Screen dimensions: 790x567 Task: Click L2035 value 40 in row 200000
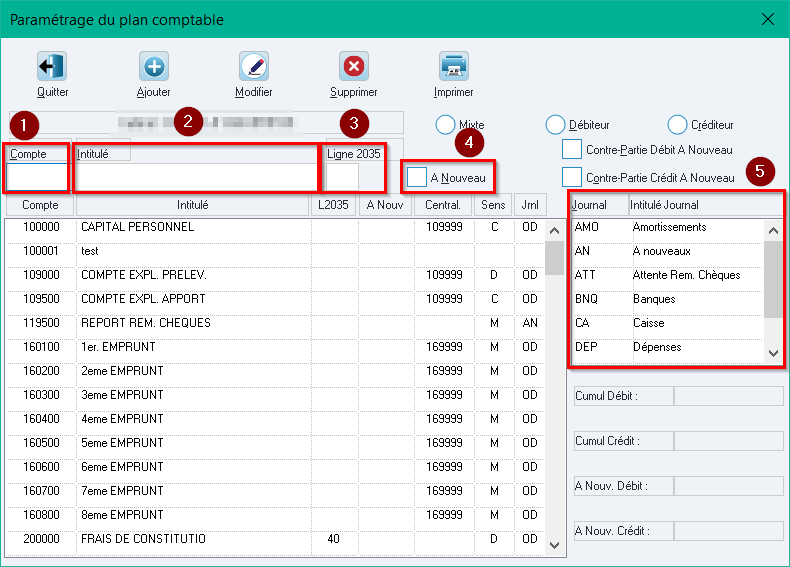coord(334,539)
